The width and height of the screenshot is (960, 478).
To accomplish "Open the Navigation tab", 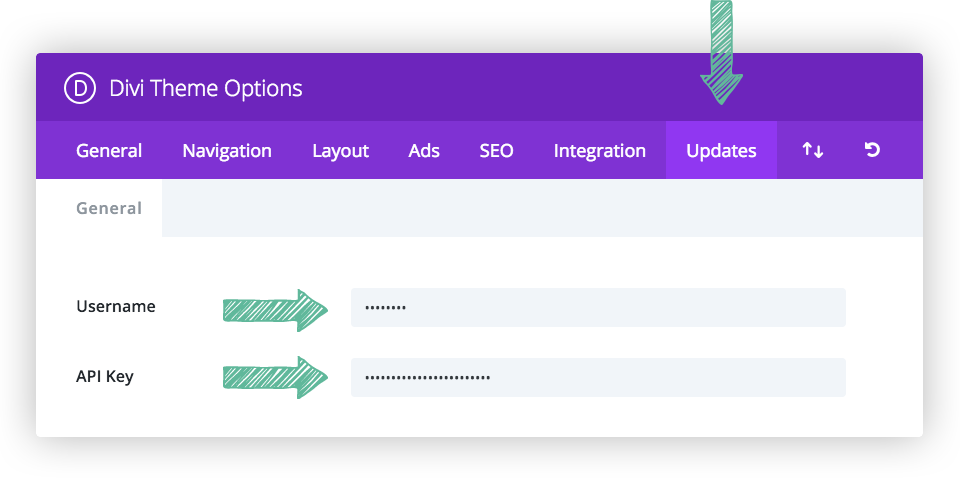I will click(x=227, y=151).
